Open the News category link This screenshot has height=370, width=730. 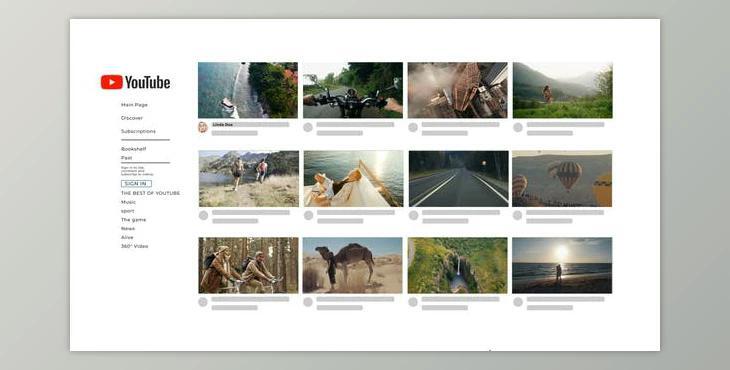tap(128, 229)
